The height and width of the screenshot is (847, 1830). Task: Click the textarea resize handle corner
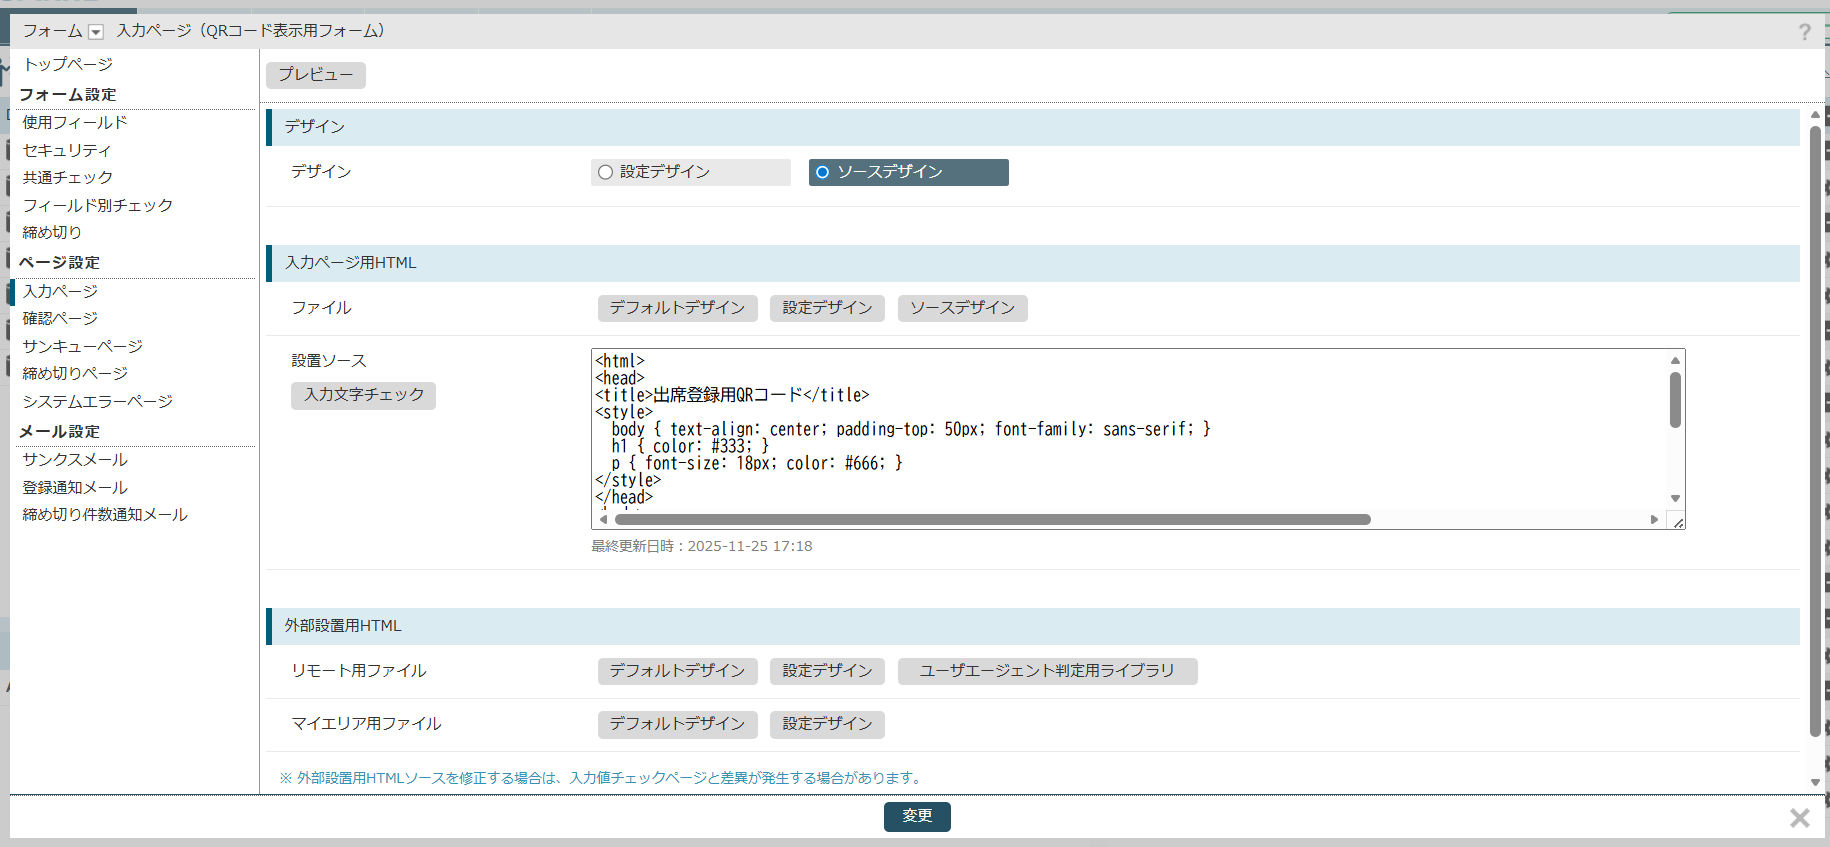pyautogui.click(x=1678, y=522)
